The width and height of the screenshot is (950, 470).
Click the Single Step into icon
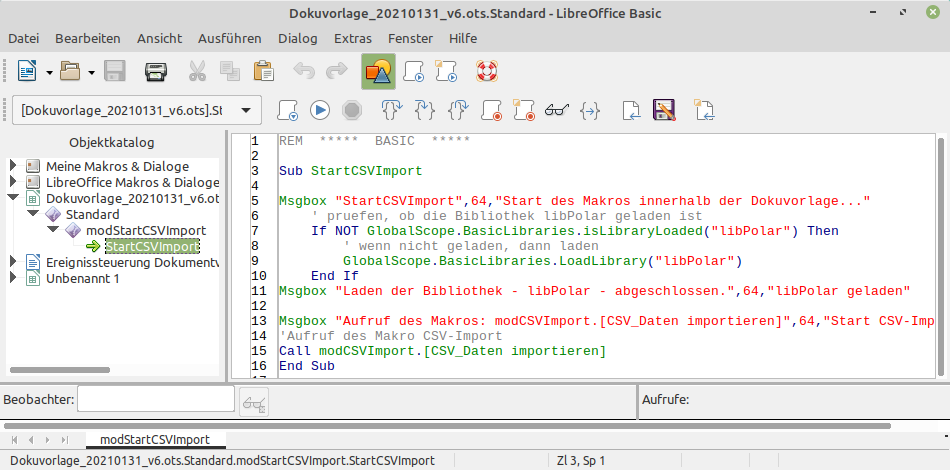point(425,110)
